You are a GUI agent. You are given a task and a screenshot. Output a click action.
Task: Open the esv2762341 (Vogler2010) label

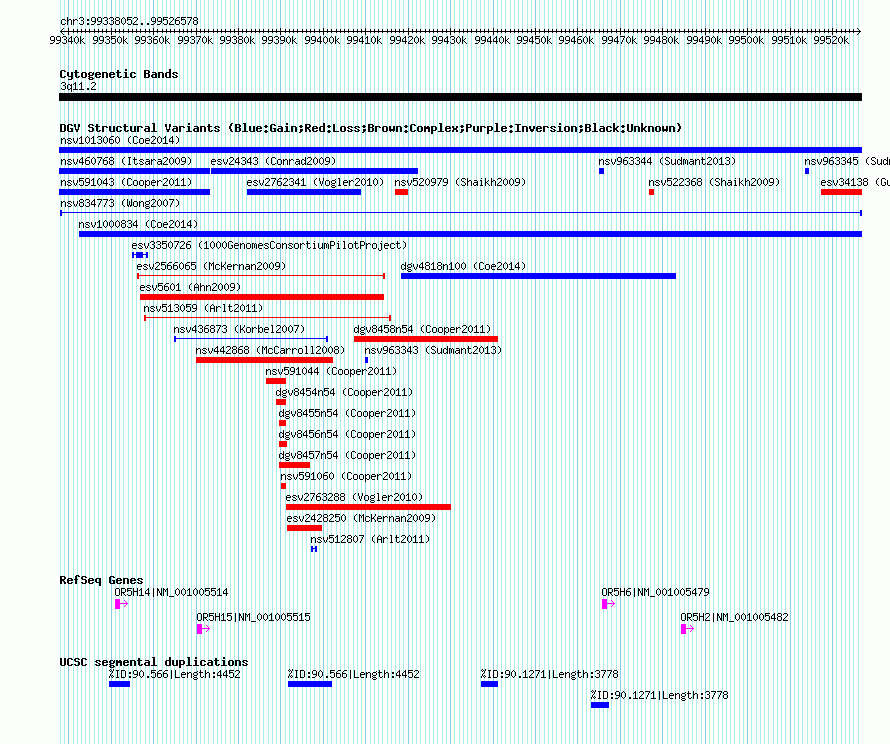pos(315,182)
